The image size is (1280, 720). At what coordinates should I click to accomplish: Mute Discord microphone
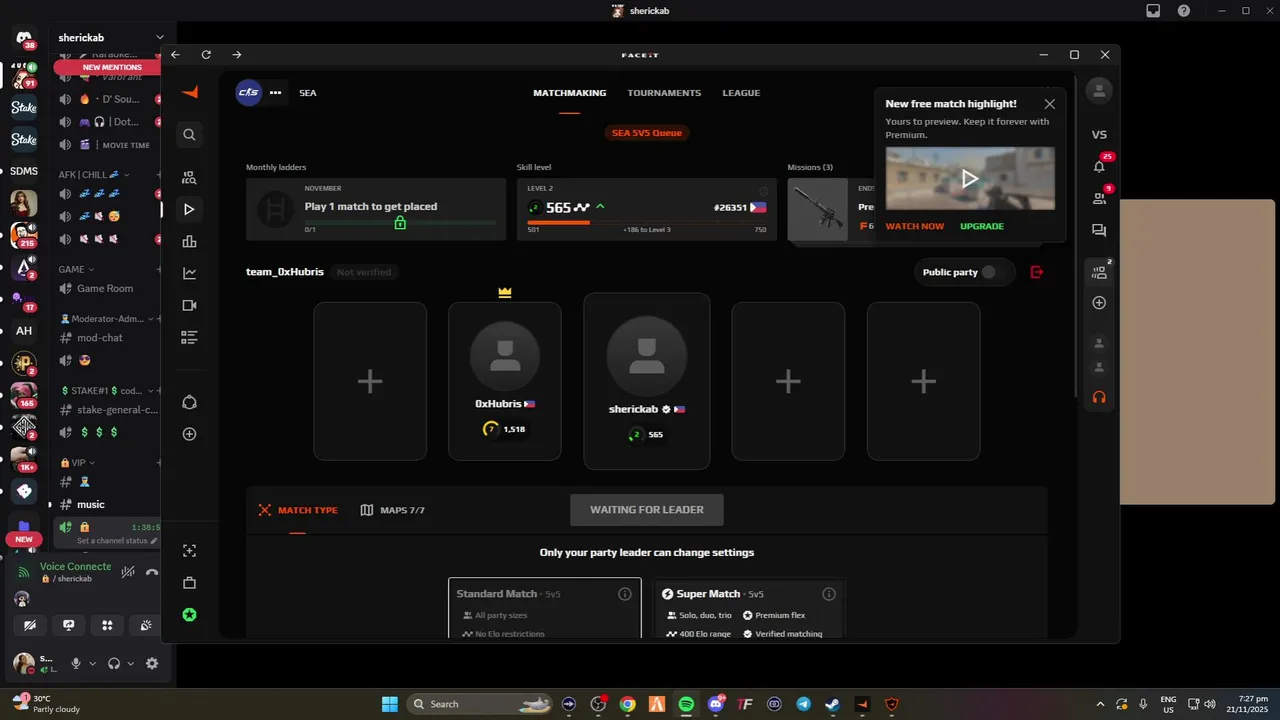[75, 663]
